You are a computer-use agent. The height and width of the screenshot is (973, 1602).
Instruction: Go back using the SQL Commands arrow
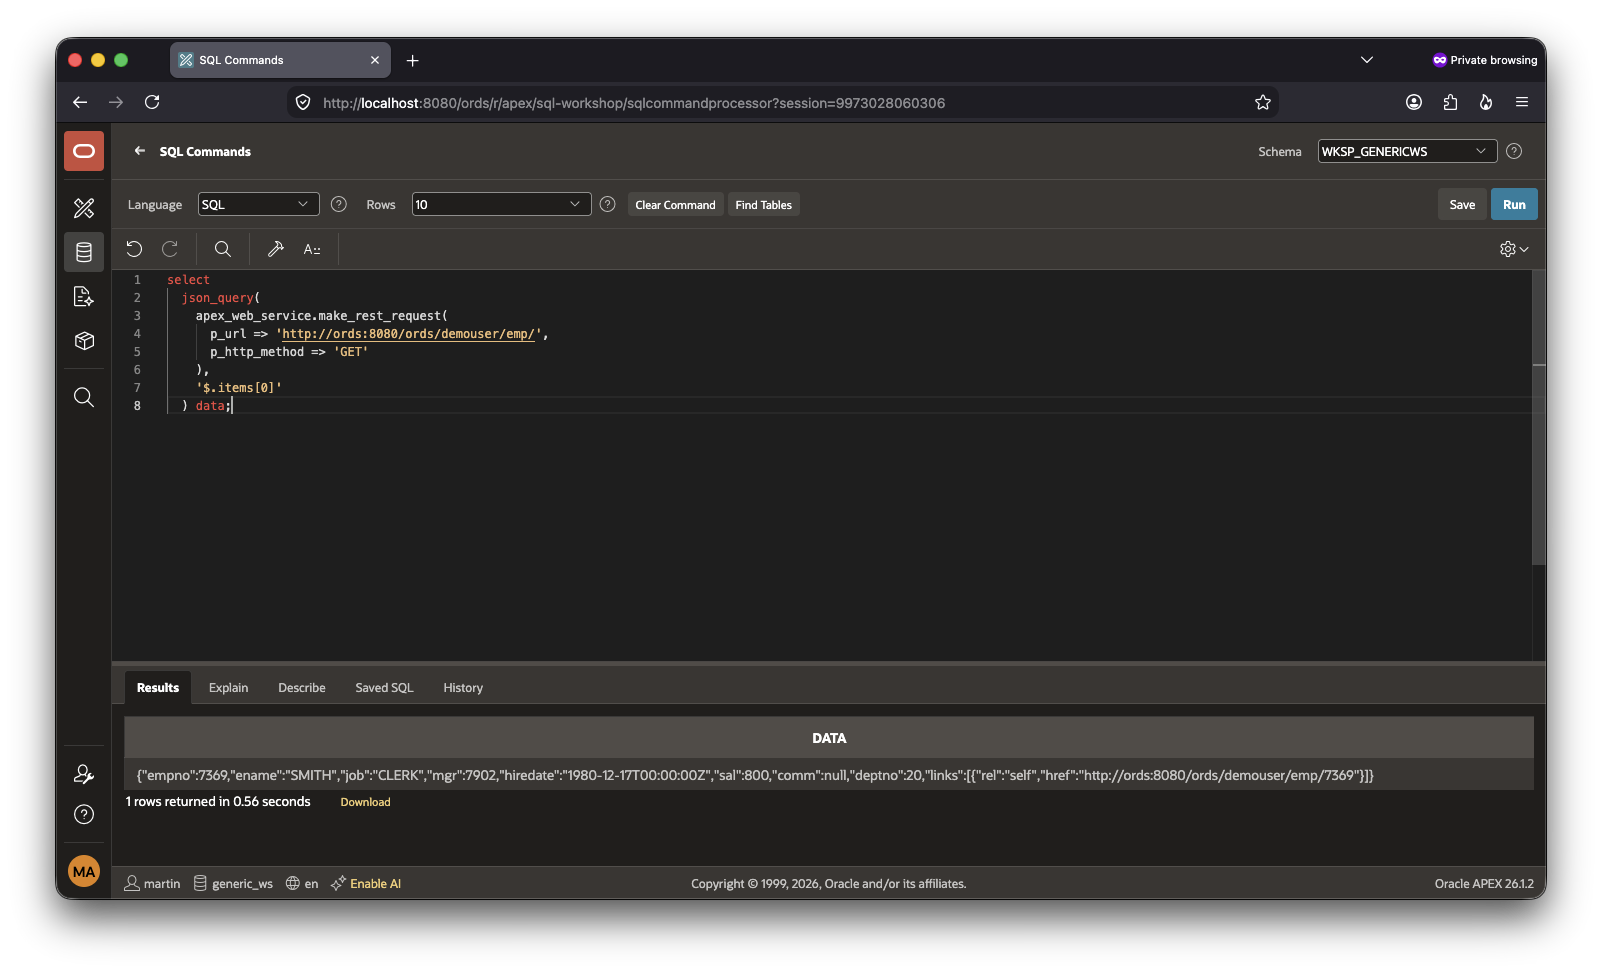click(140, 151)
